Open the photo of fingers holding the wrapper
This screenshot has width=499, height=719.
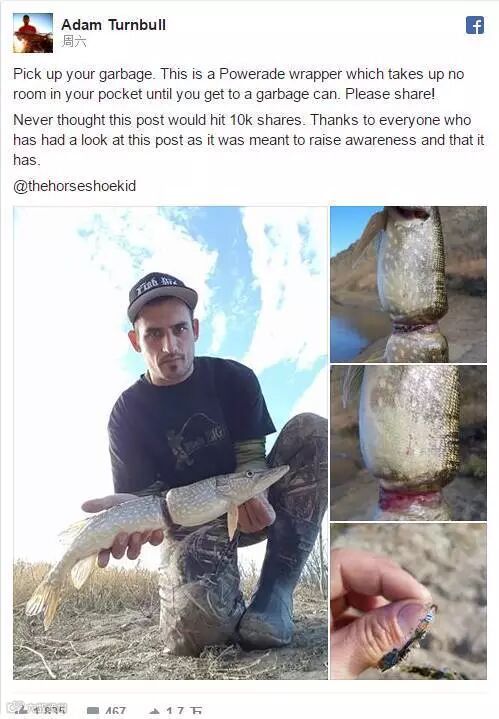(408, 601)
